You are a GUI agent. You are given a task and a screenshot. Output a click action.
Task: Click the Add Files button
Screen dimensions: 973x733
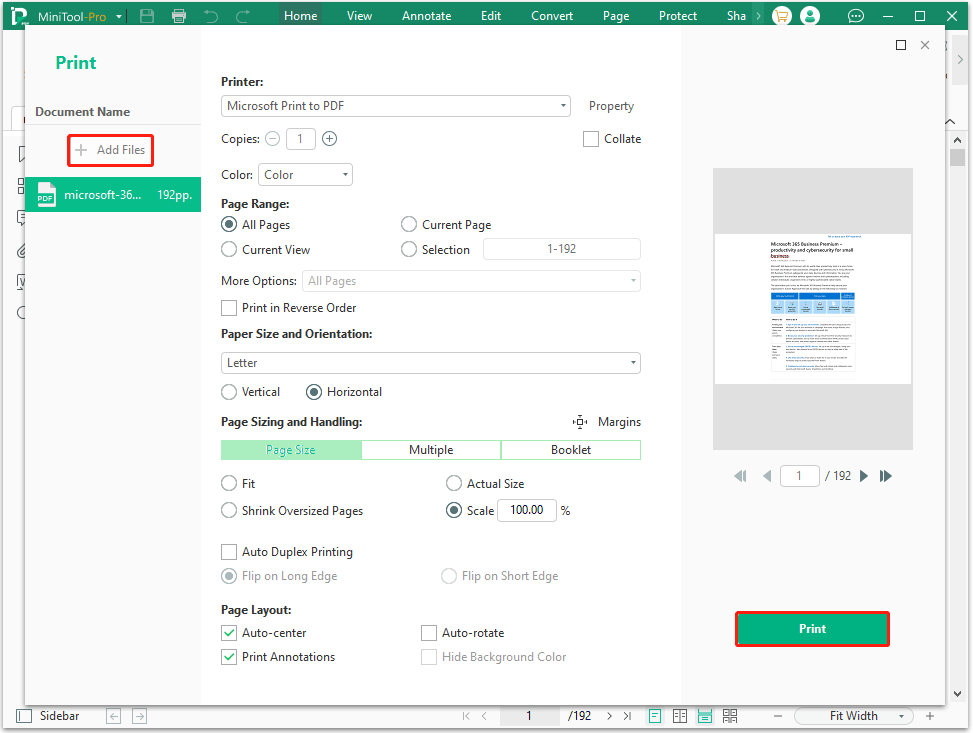point(110,150)
